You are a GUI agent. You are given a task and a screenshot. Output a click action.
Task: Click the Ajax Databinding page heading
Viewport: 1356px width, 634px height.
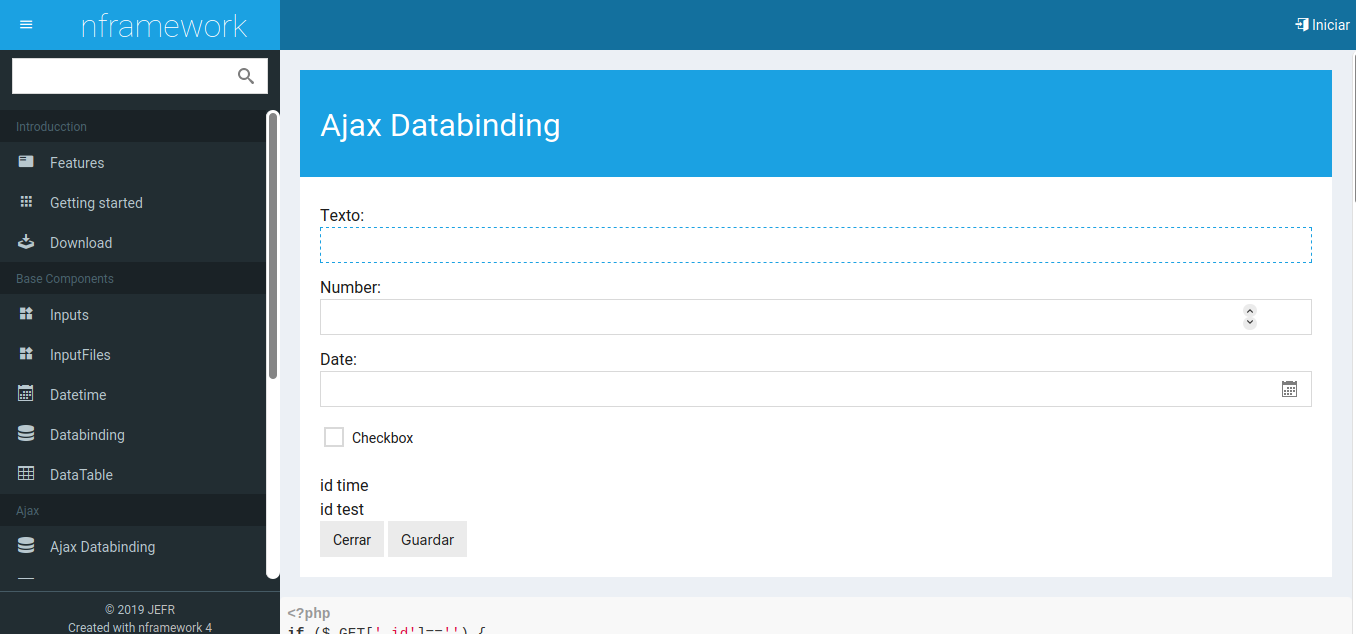click(440, 125)
